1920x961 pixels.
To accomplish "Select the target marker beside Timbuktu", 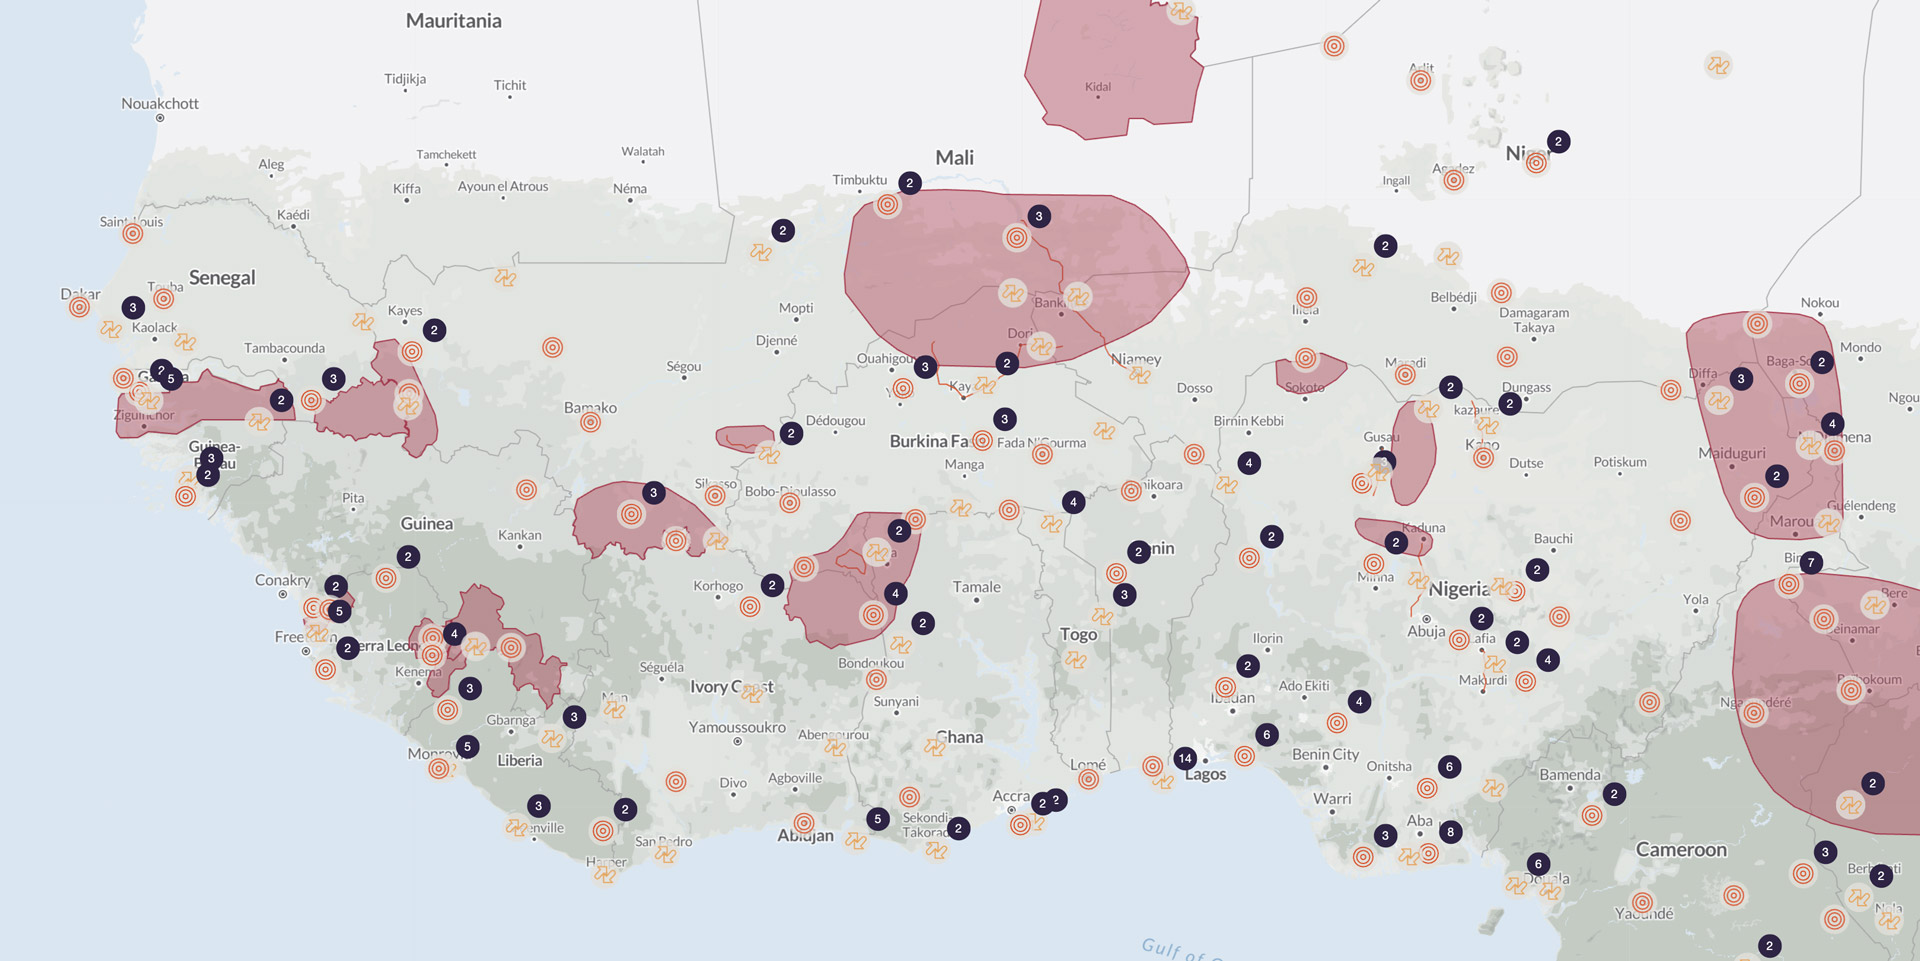I will 888,206.
